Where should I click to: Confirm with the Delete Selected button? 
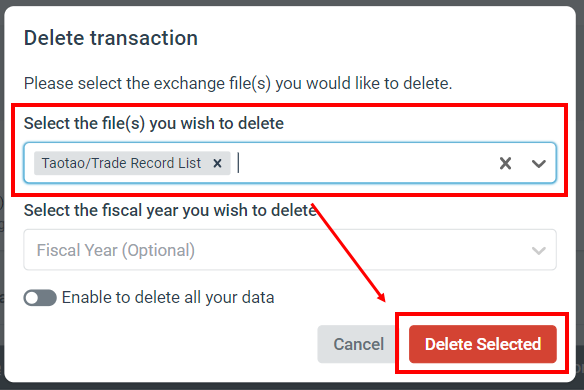tap(483, 344)
